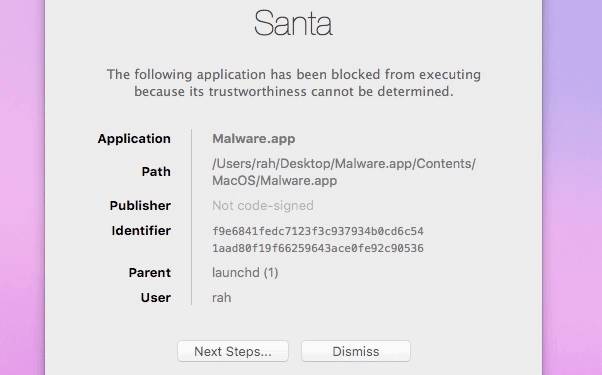Click the blocked from executing message
This screenshot has width=602, height=375.
(294, 83)
